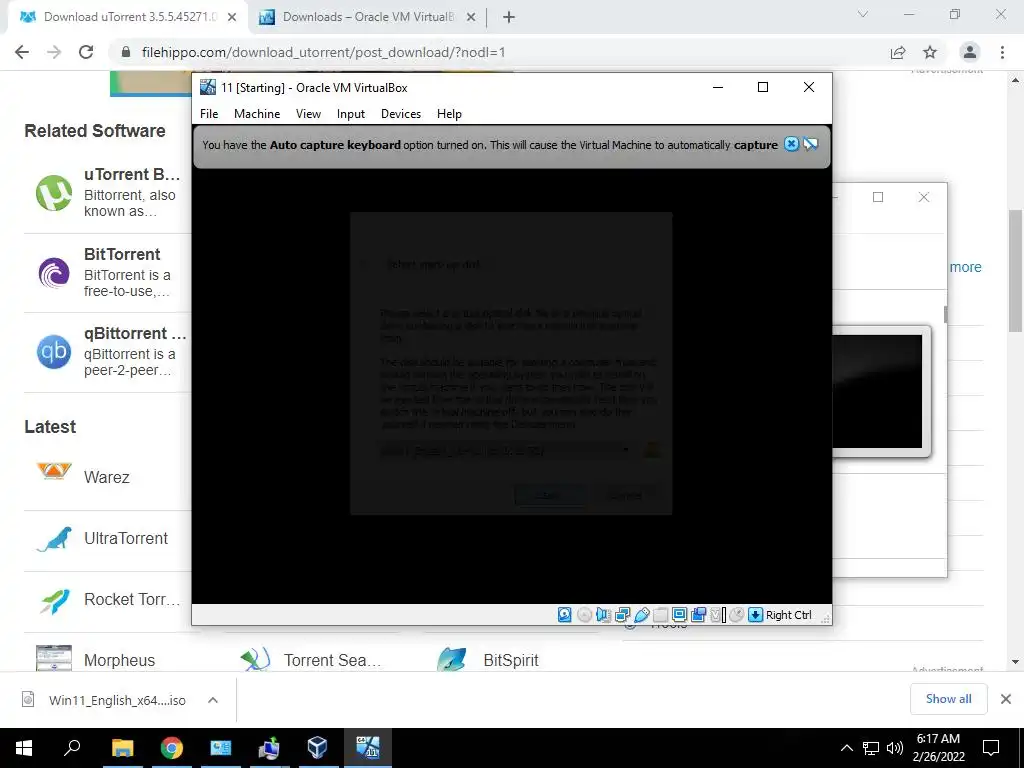The image size is (1024, 768).
Task: Close the Download uTorrent tab
Action: 232,18
